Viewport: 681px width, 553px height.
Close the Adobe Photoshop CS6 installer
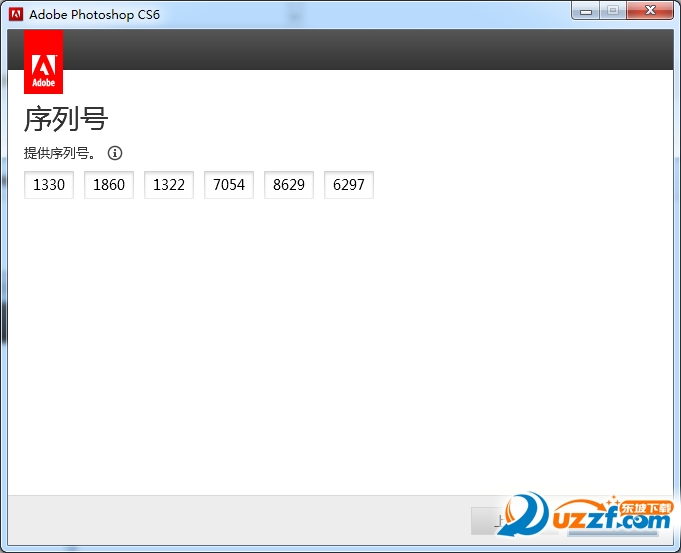click(x=650, y=11)
